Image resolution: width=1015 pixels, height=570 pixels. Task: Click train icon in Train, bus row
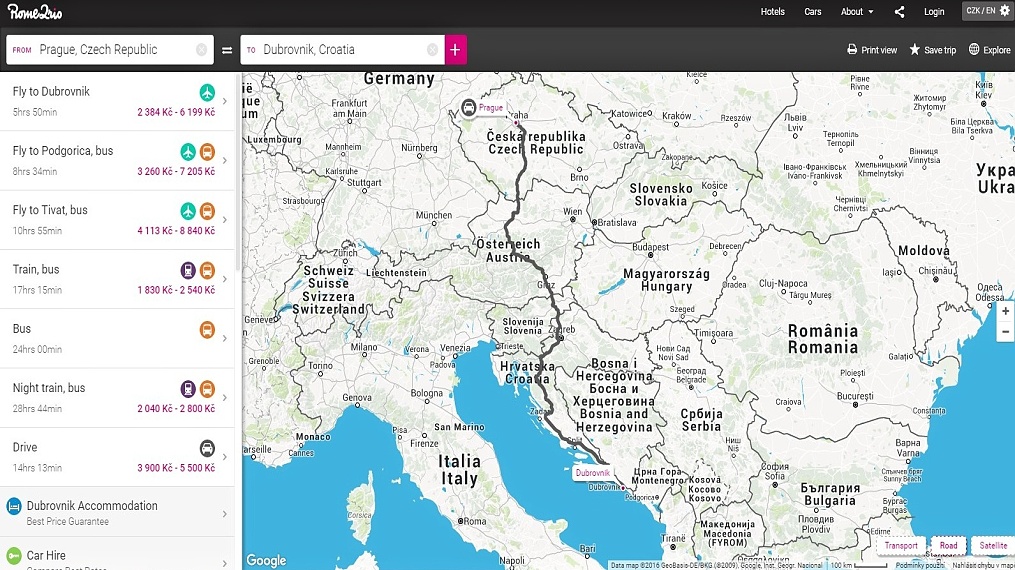coord(188,270)
